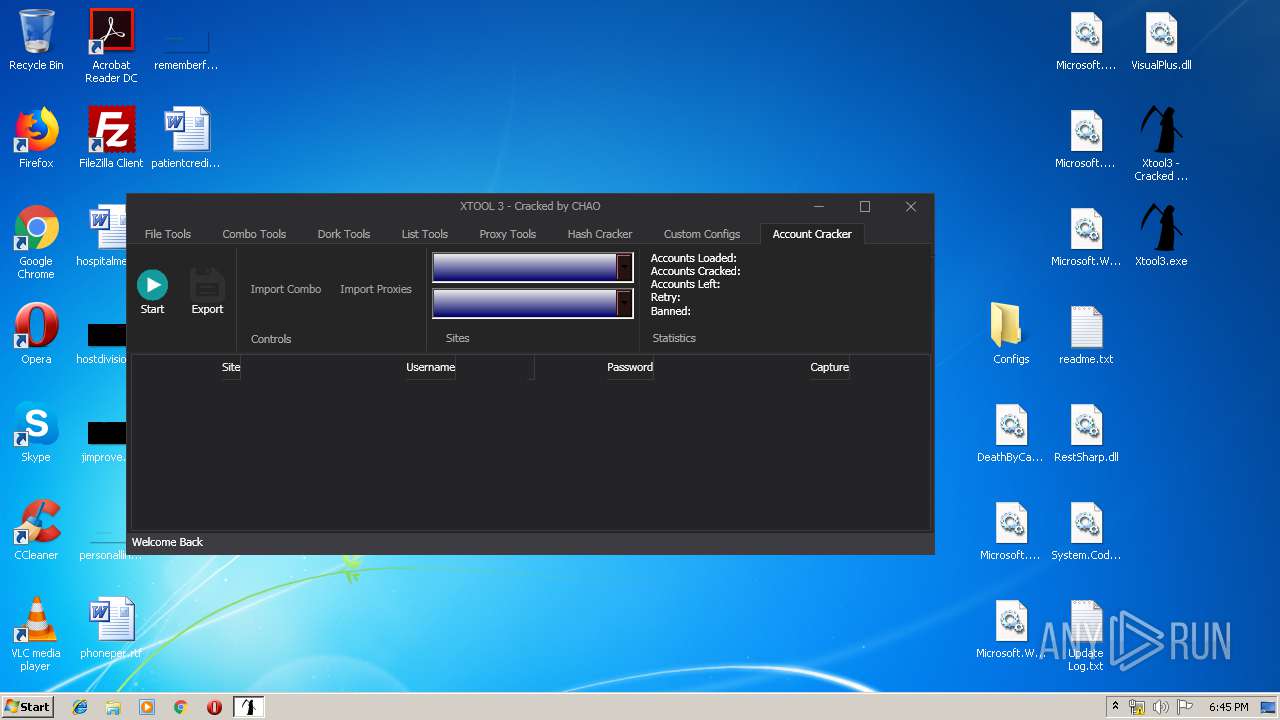Select the RestSharp.dll file icon
The width and height of the screenshot is (1280, 720).
[x=1086, y=432]
